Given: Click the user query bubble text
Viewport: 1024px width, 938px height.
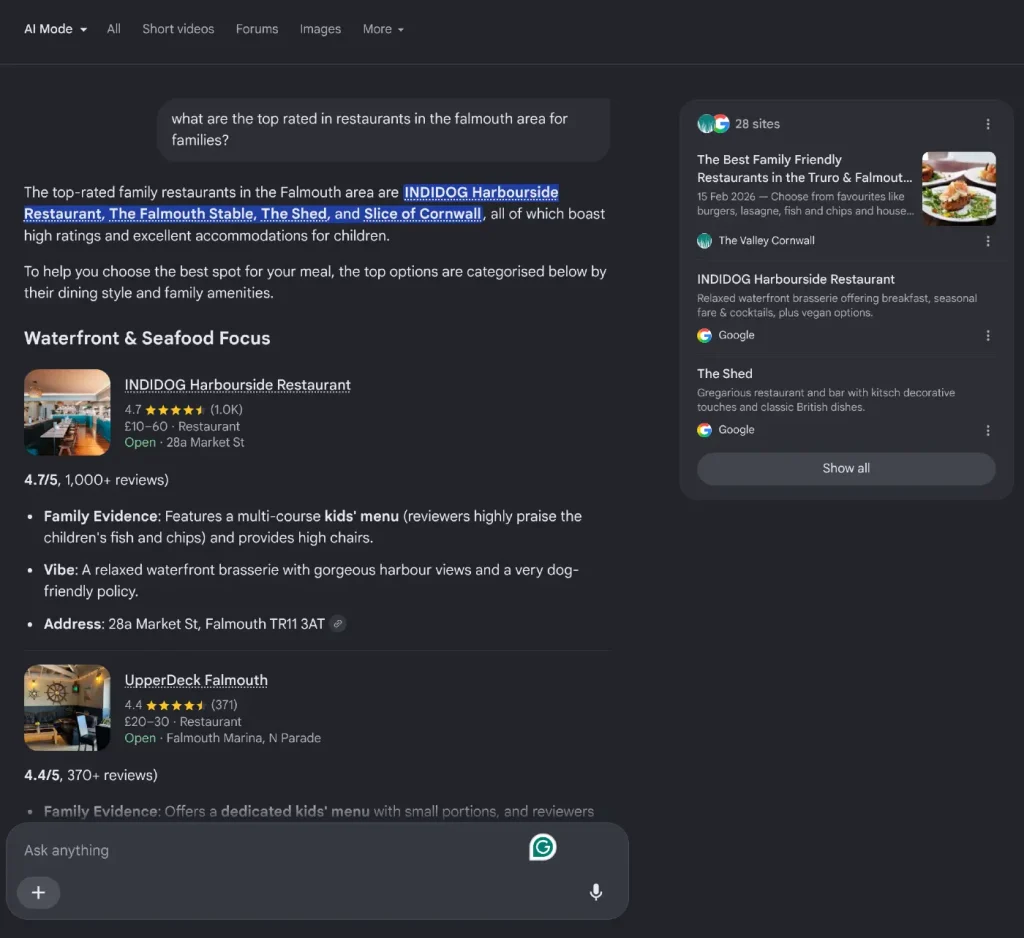Looking at the screenshot, I should pos(370,129).
